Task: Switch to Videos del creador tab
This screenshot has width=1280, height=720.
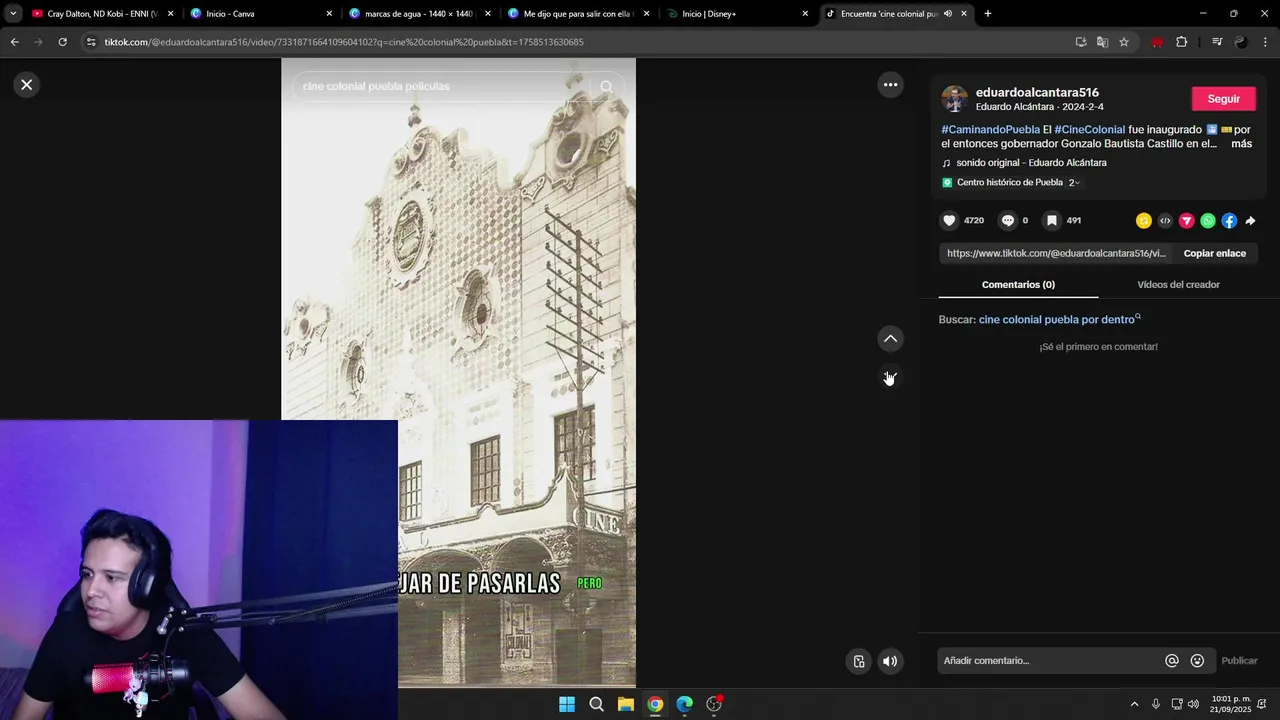Action: (1178, 285)
